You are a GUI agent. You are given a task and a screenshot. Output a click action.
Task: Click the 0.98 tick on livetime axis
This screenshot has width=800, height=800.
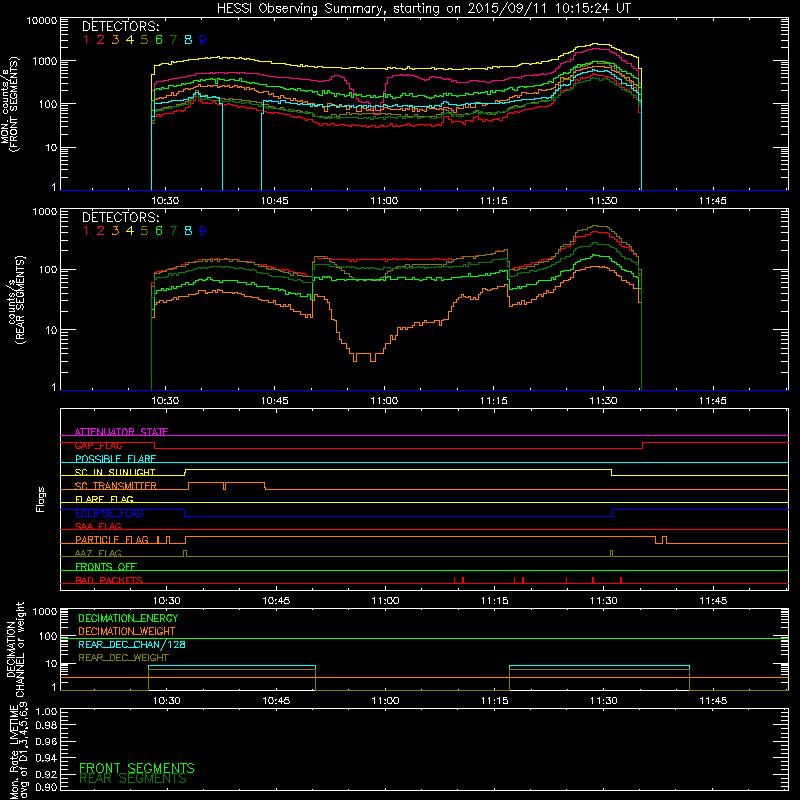click(46, 726)
